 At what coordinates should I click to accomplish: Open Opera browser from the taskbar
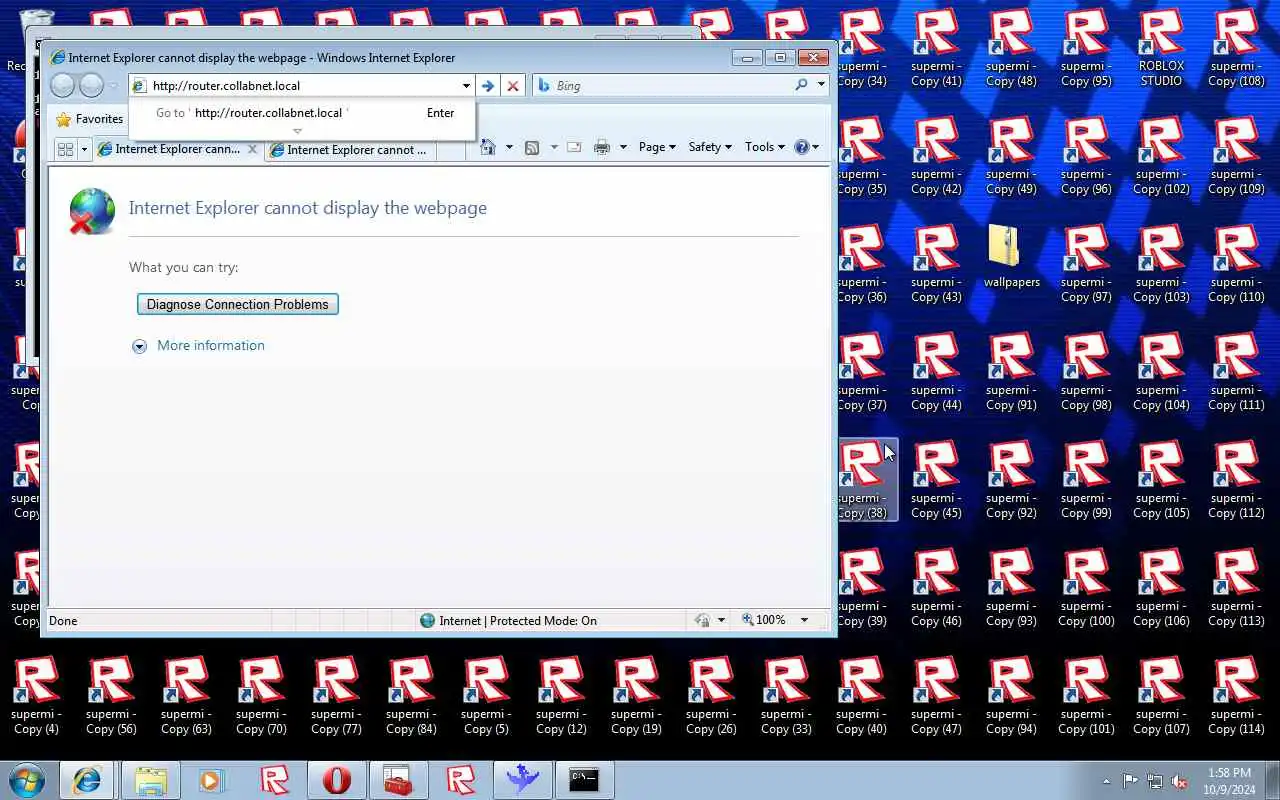point(337,780)
